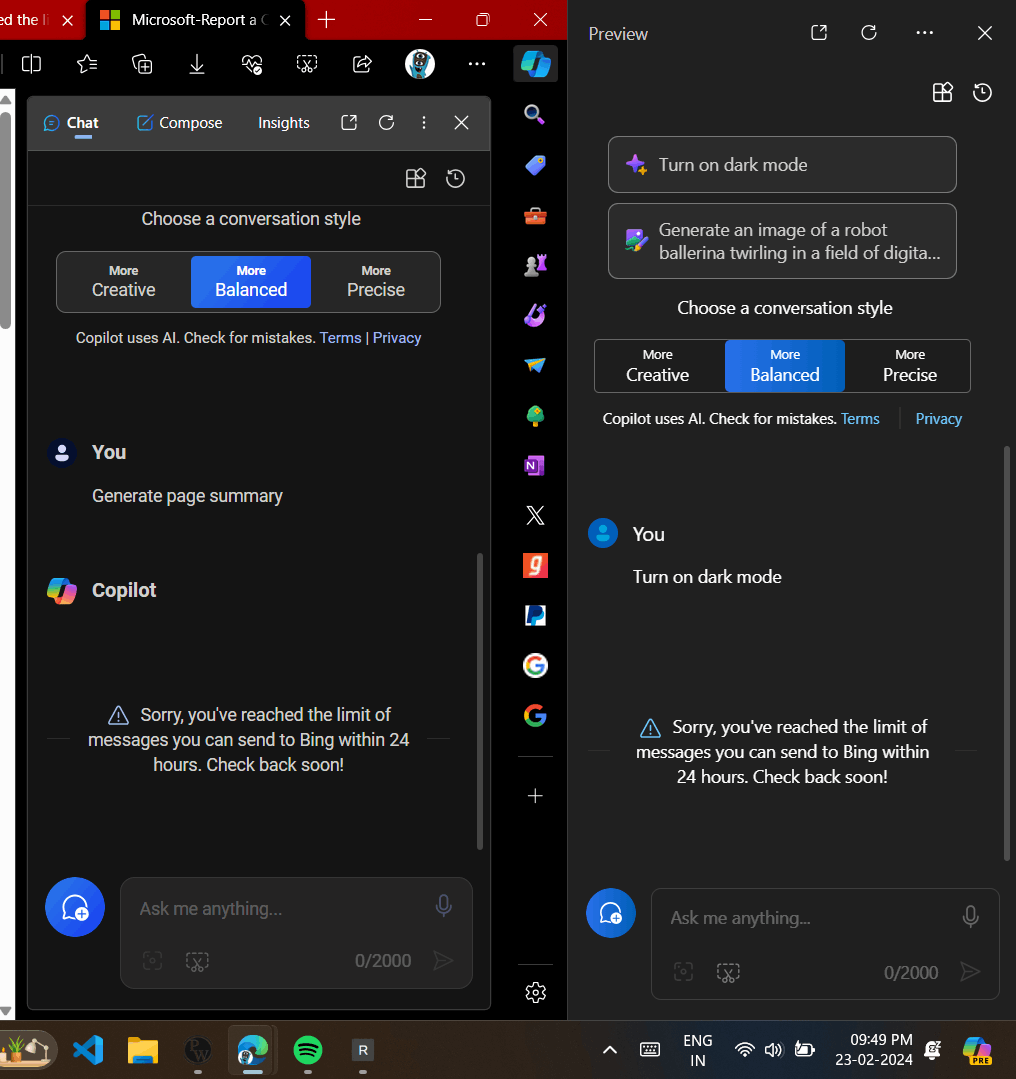Open sidebar settings gear

[x=536, y=992]
